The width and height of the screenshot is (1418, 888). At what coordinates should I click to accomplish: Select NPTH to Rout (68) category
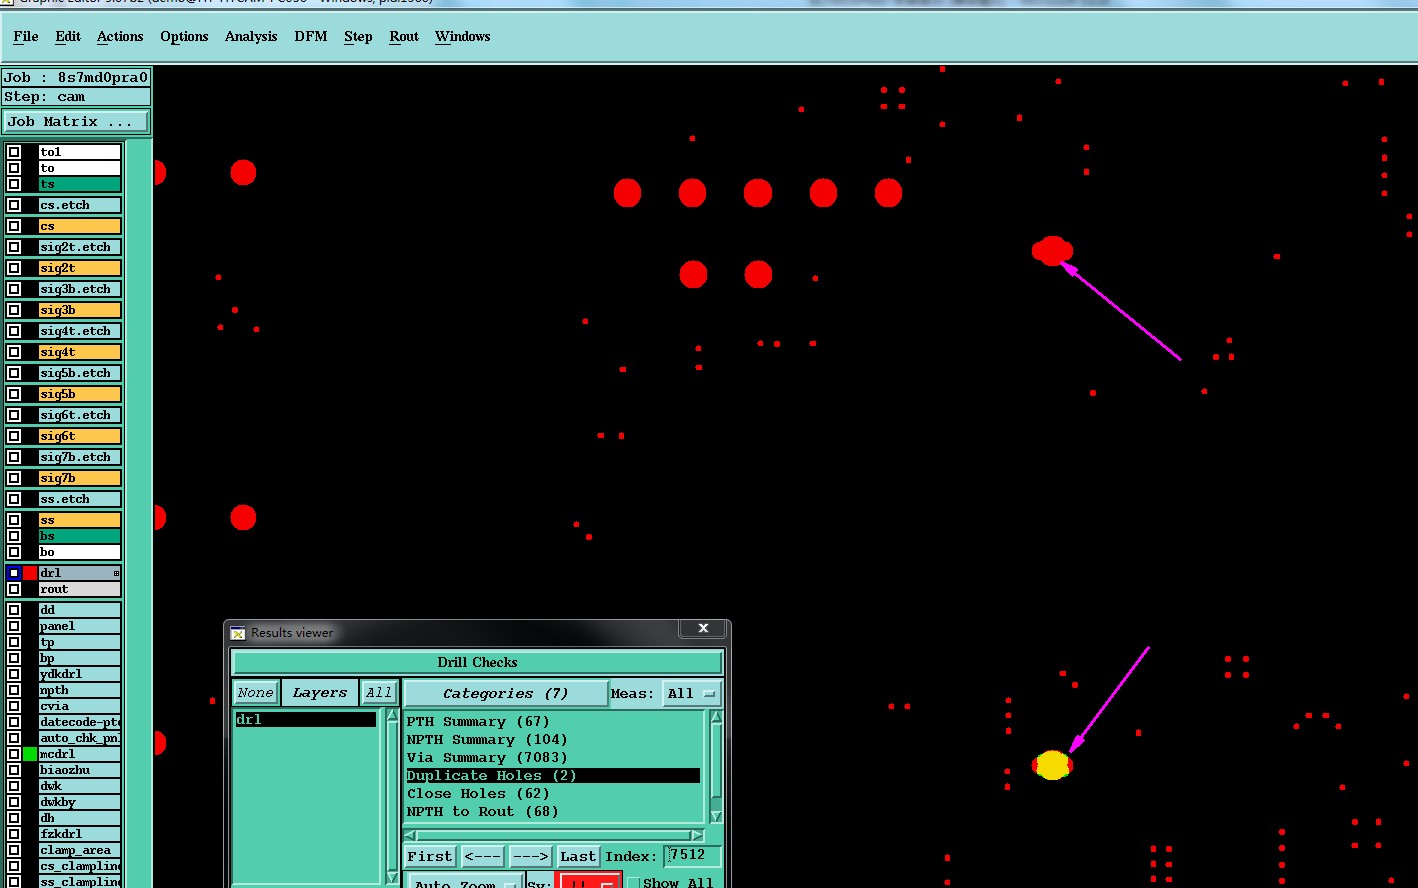553,811
